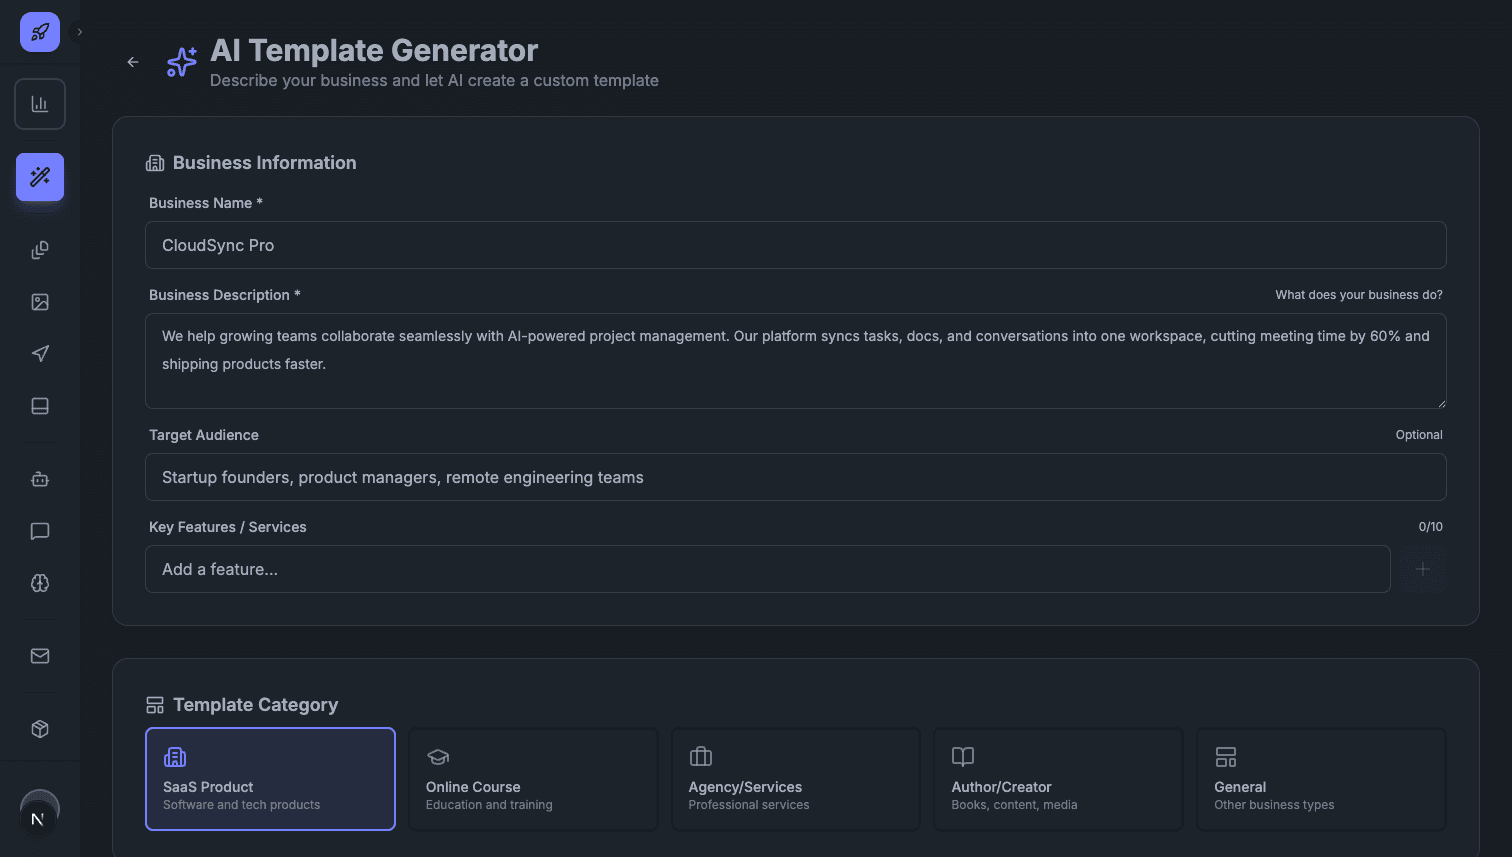Click the paper plane send icon
1512x857 pixels.
(40, 353)
